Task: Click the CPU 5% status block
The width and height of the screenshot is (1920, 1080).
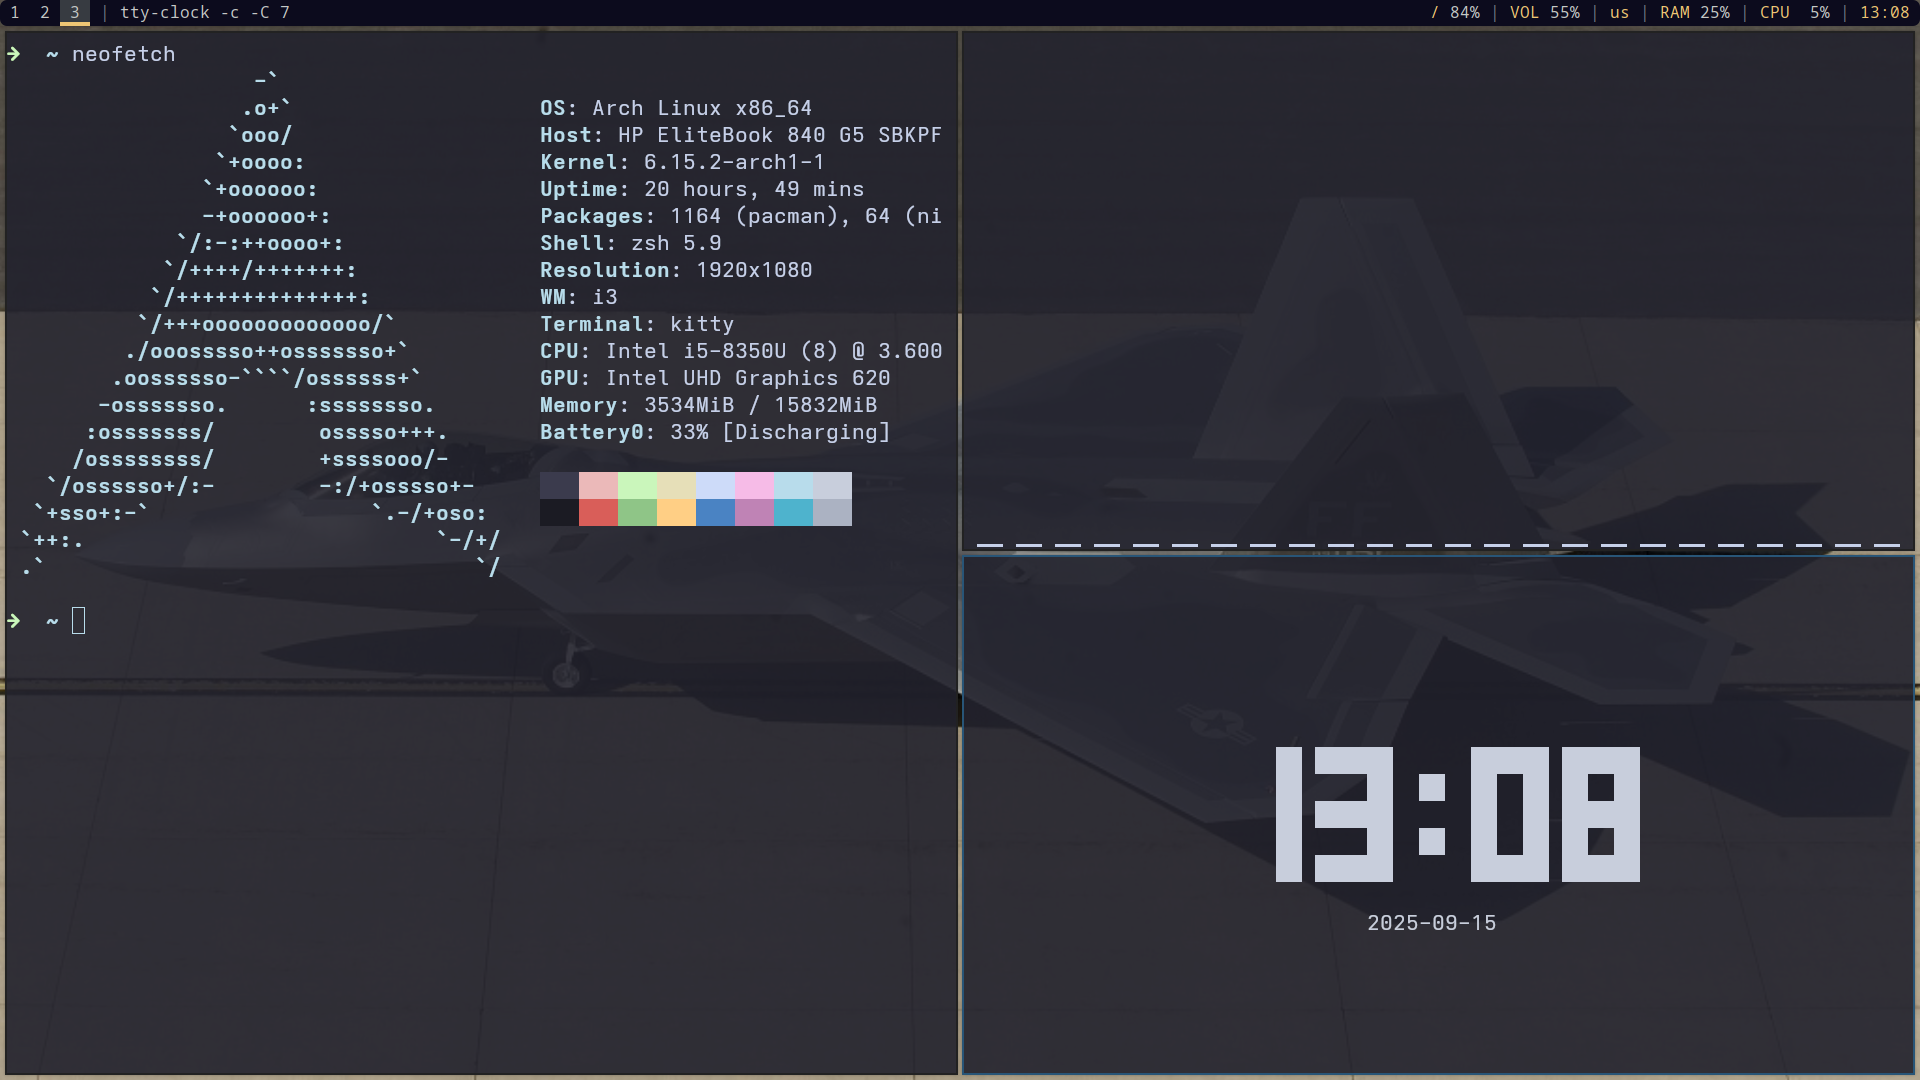Action: coord(1794,13)
